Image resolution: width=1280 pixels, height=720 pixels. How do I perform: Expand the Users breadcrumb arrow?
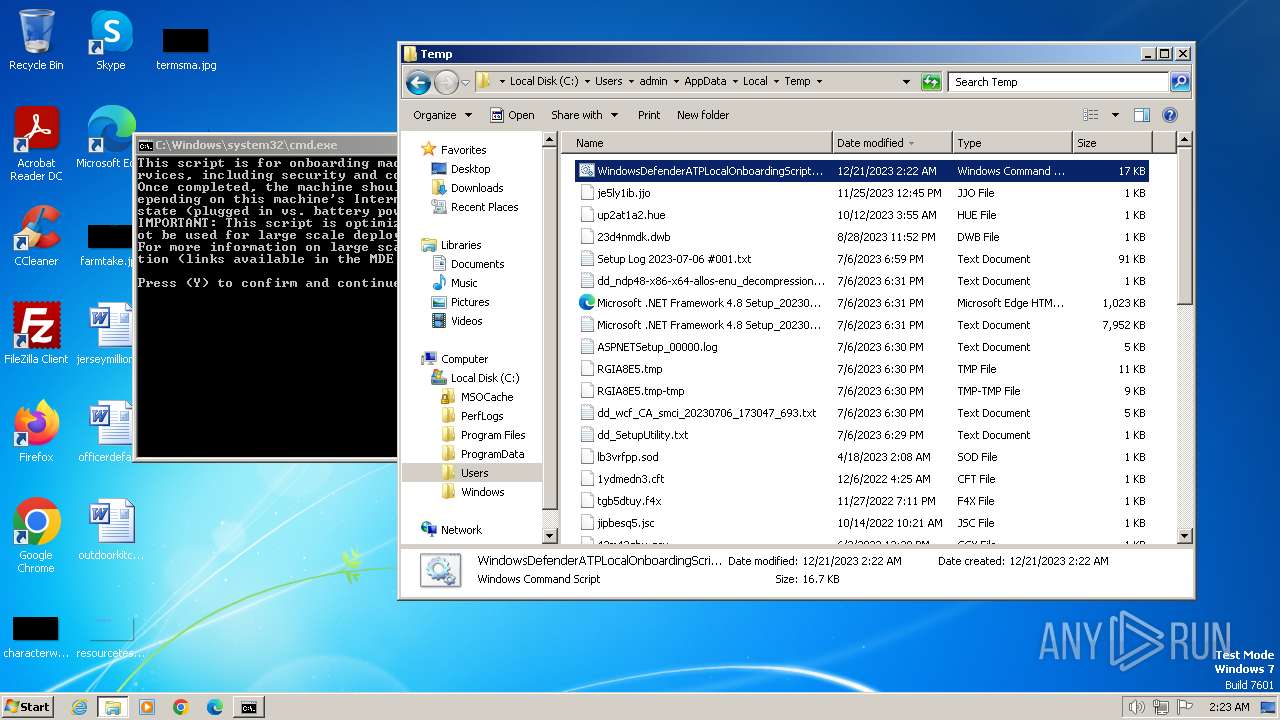[x=632, y=82]
